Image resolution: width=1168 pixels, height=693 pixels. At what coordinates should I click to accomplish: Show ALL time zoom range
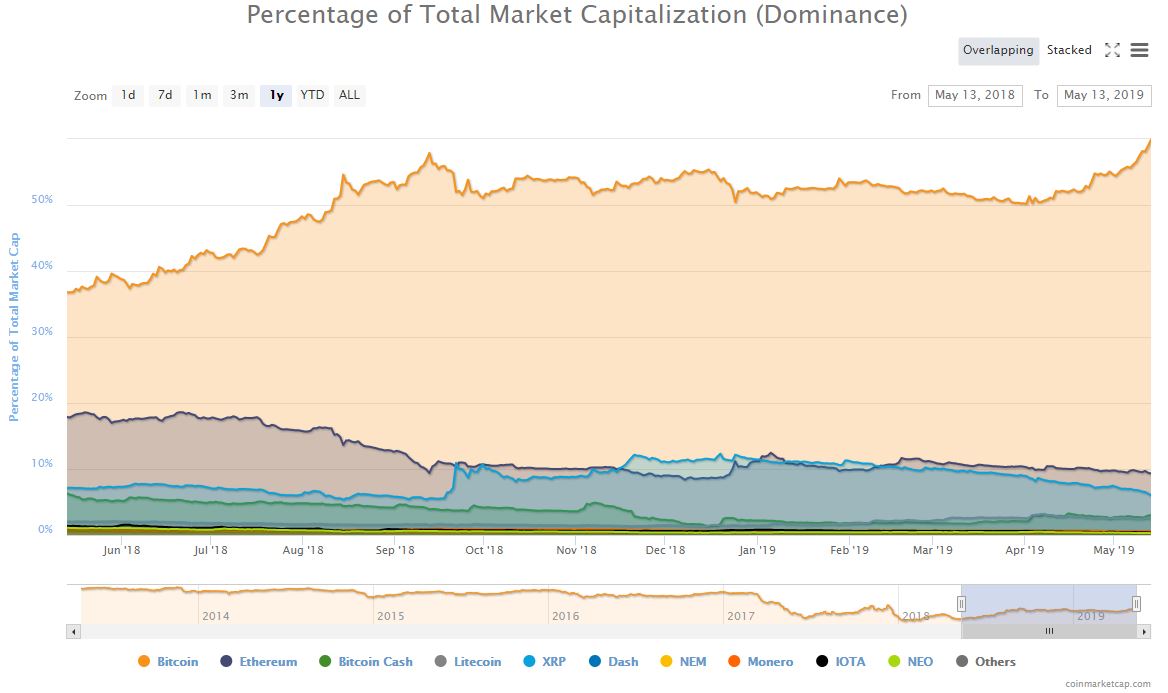(349, 96)
